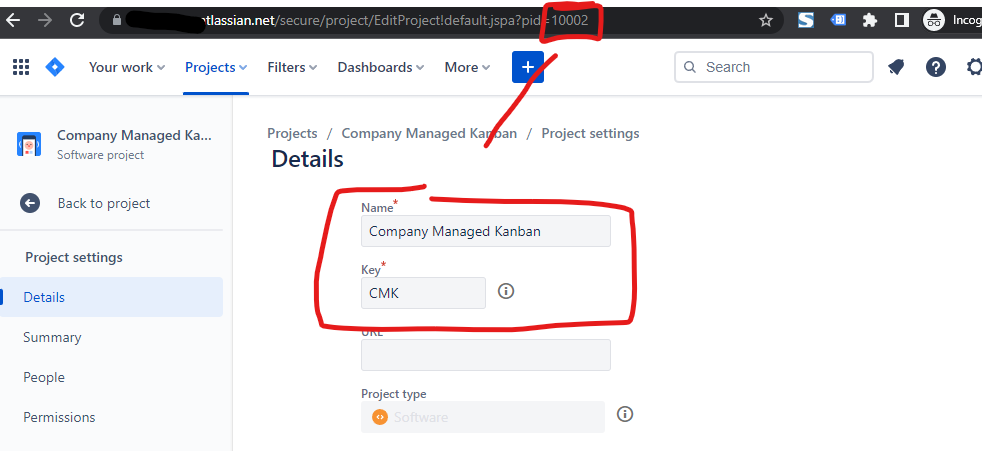Click the Company Managed Ka... project title
The height and width of the screenshot is (451, 982).
(134, 135)
